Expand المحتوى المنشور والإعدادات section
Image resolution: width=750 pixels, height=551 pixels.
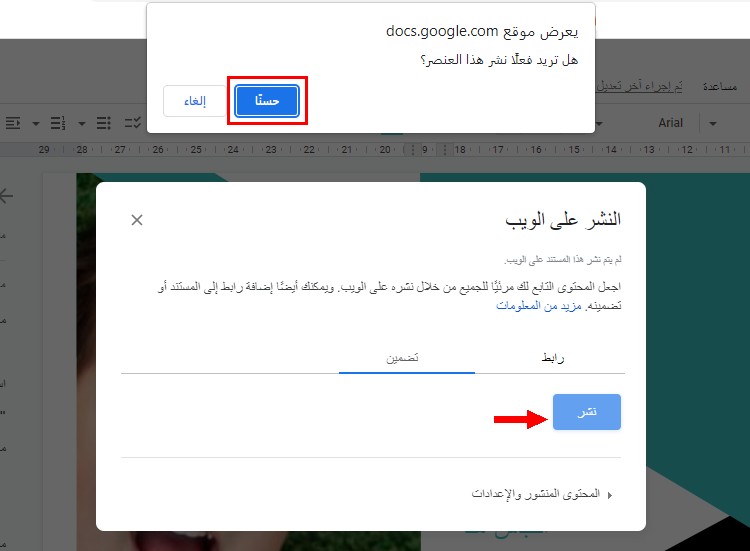pyautogui.click(x=541, y=494)
